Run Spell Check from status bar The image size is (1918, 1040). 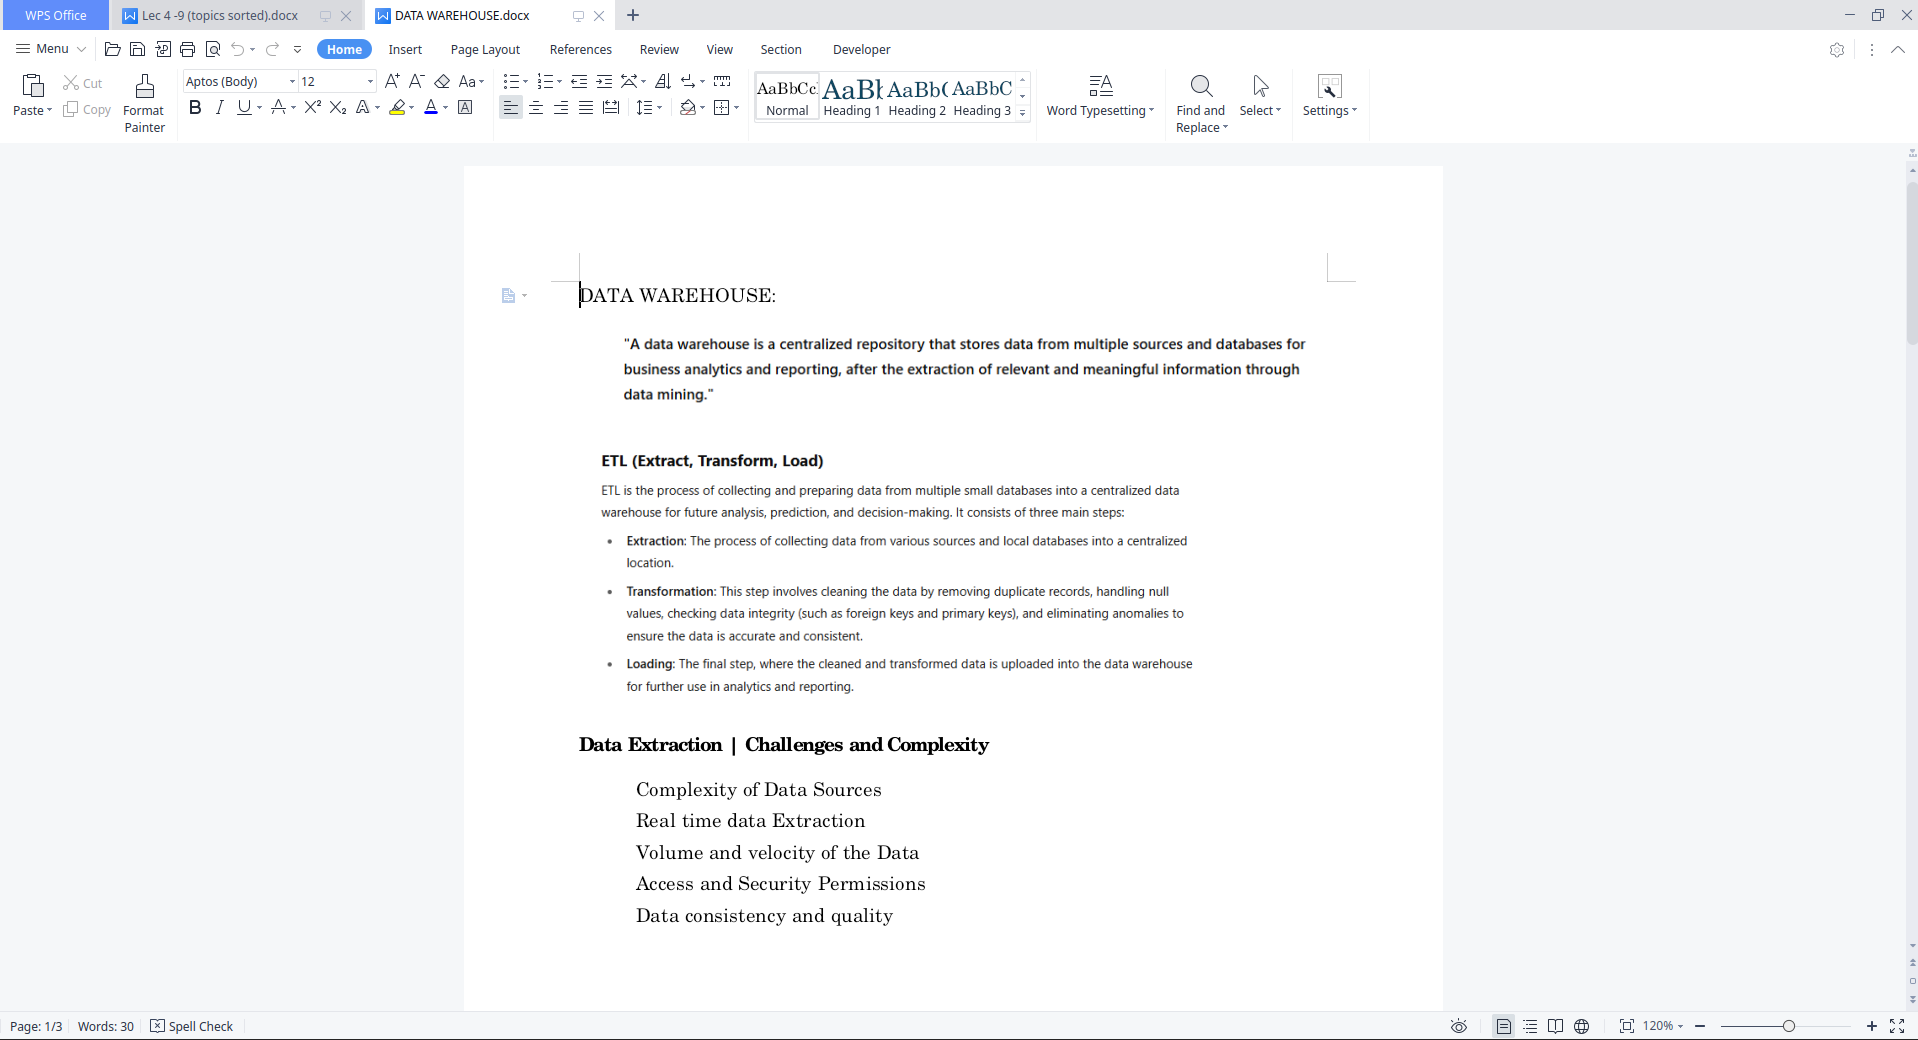pos(191,1026)
